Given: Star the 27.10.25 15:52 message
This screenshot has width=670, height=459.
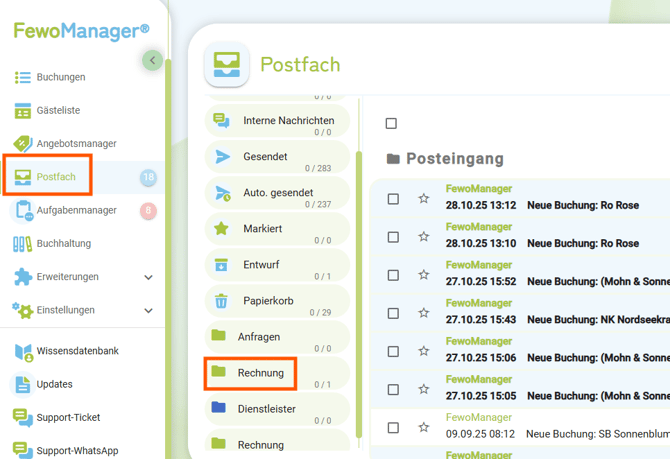Looking at the screenshot, I should point(423,275).
